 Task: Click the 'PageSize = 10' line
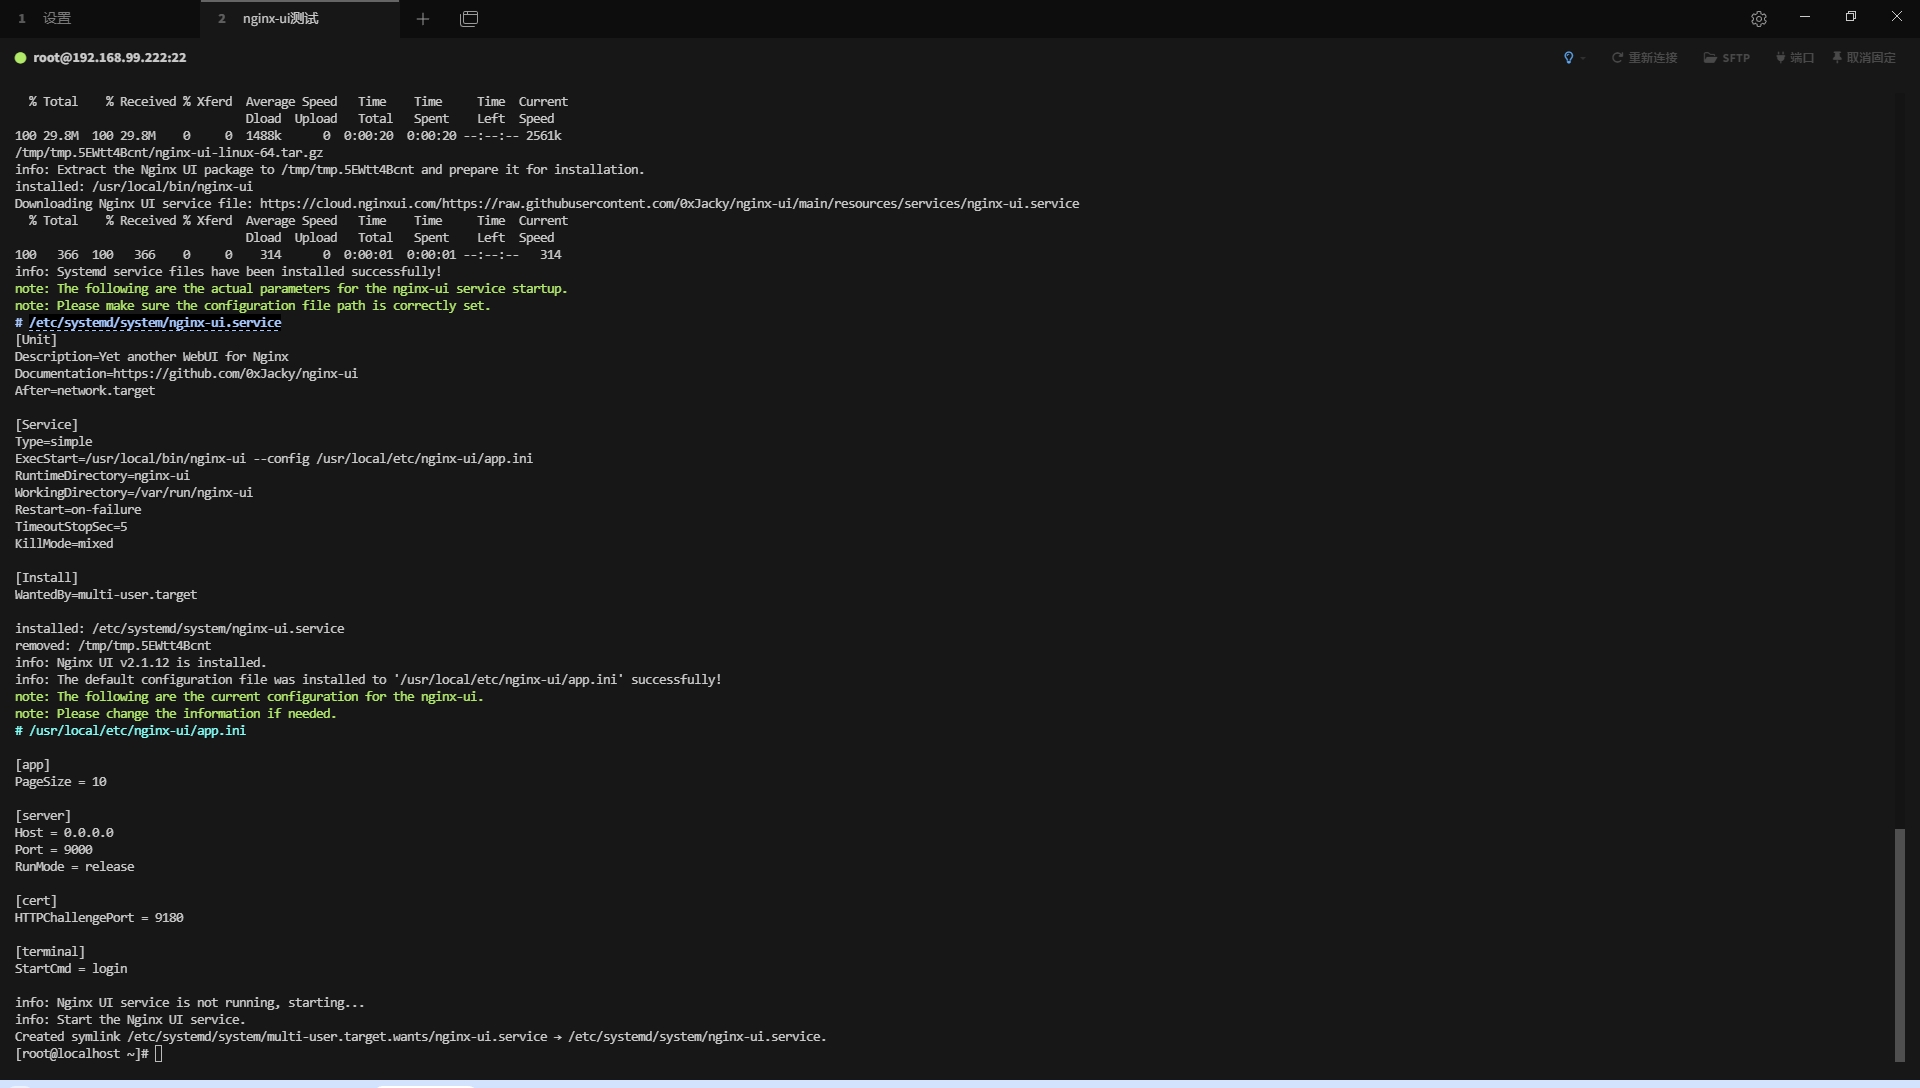[60, 782]
